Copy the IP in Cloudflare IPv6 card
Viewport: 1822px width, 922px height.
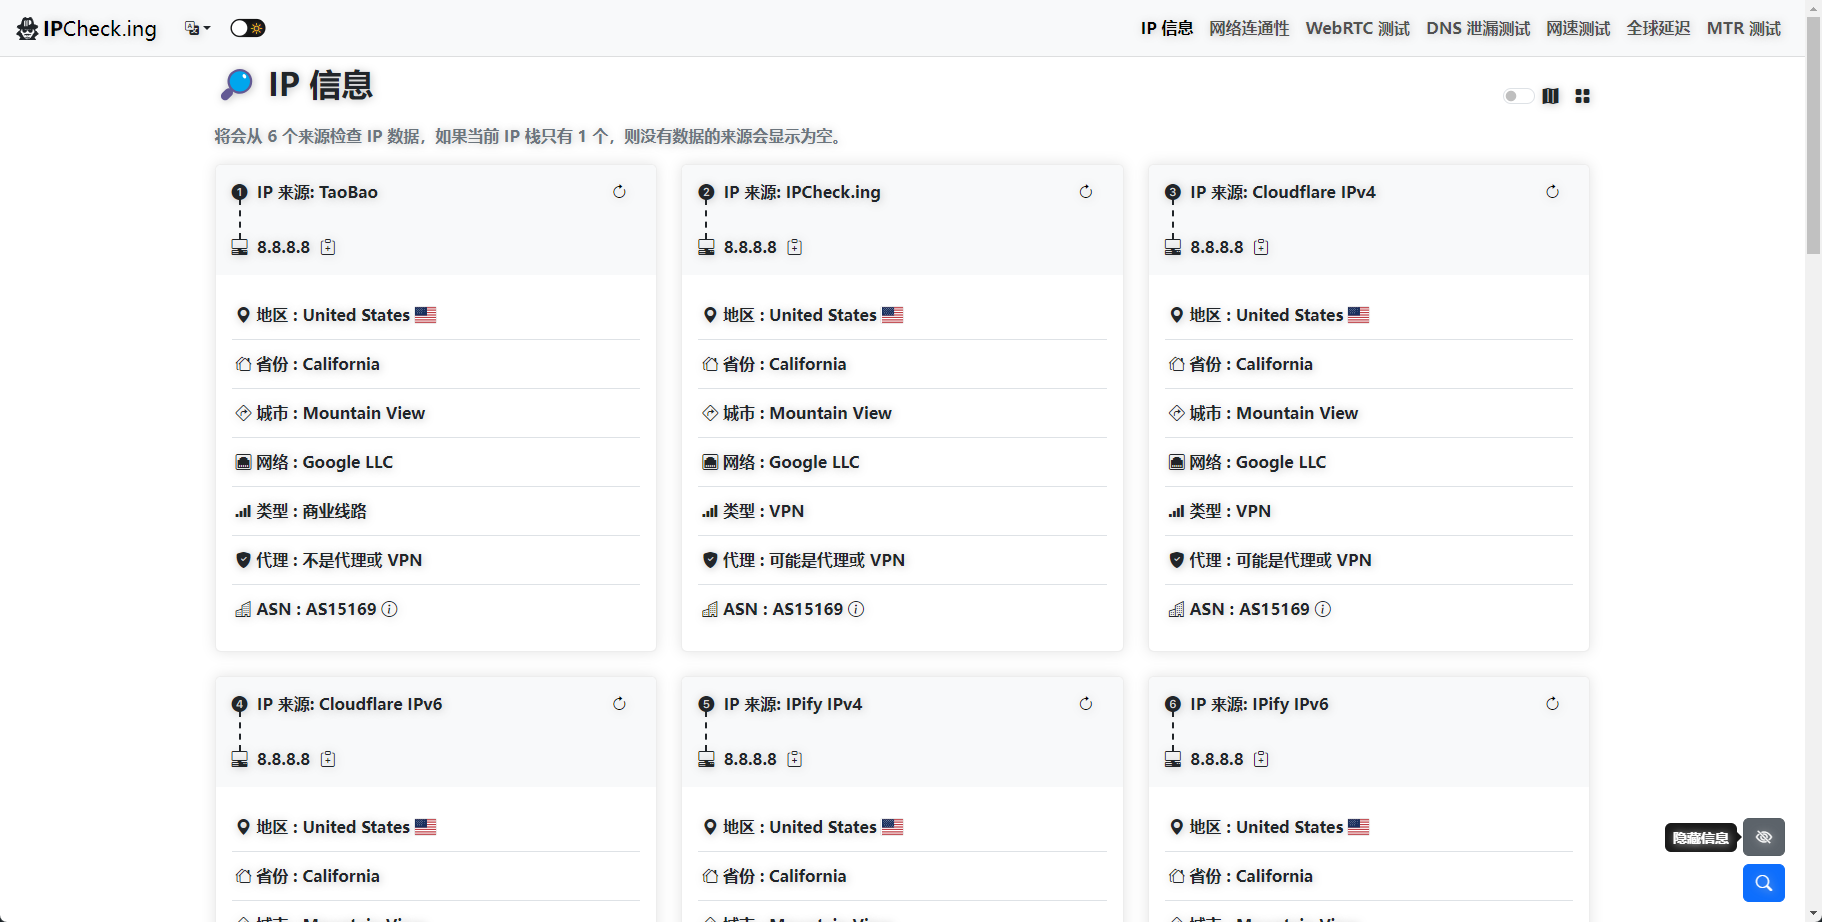tap(328, 759)
